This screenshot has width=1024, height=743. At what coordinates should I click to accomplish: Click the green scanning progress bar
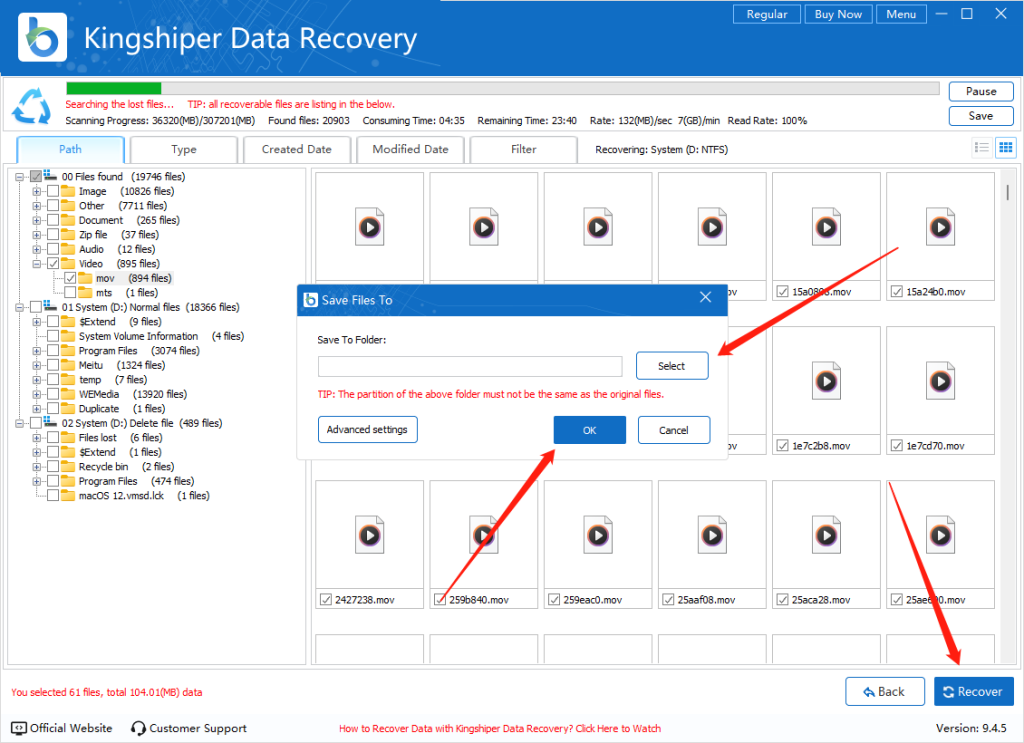click(x=114, y=88)
